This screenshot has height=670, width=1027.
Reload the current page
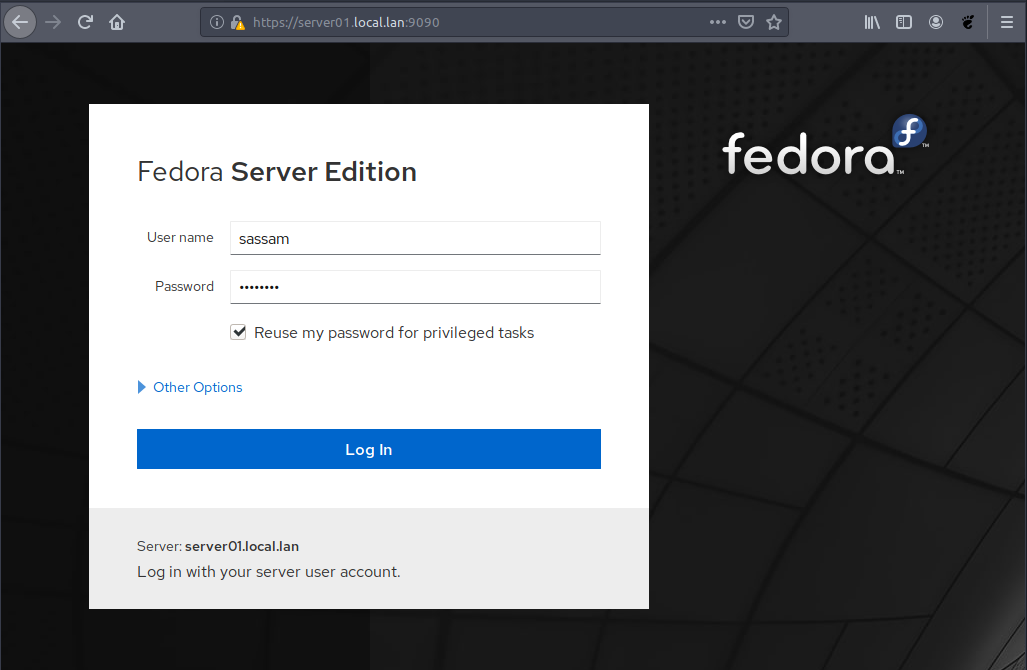tap(86, 22)
